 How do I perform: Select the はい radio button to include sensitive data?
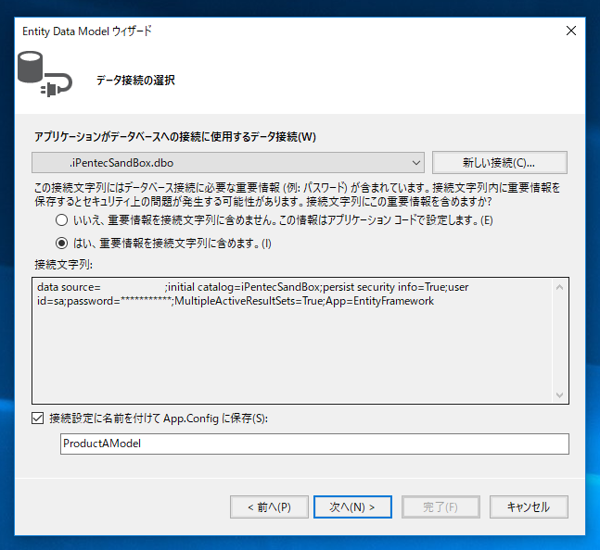point(62,243)
